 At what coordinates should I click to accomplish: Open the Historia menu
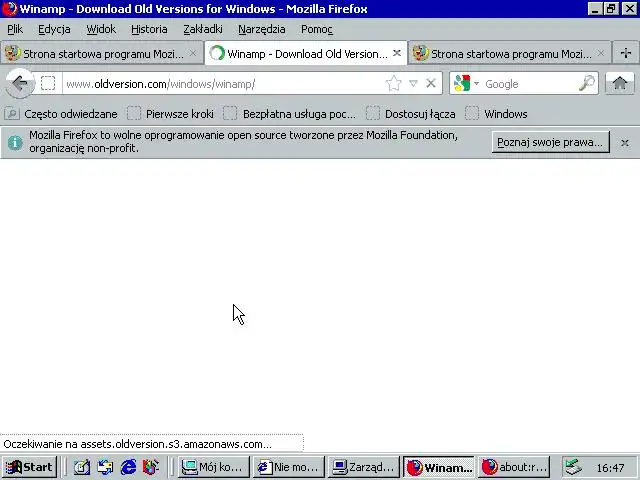point(149,29)
